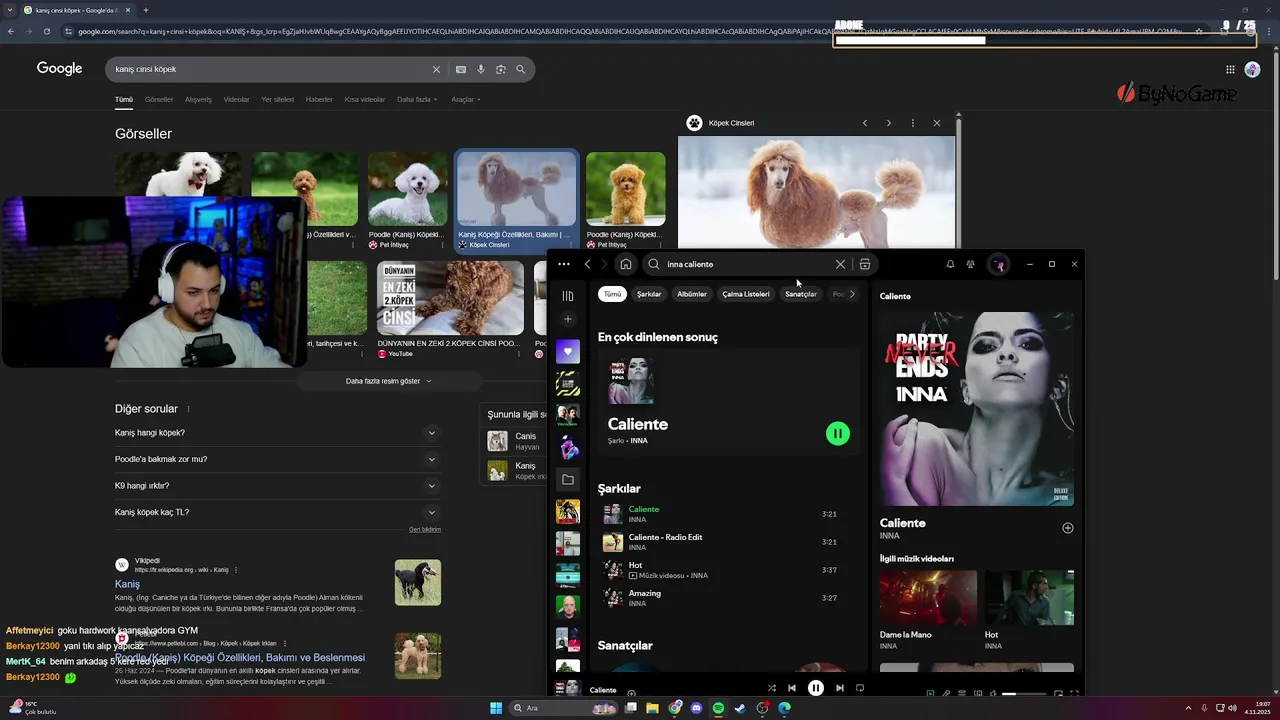The image size is (1280, 720).
Task: Click the Google logo
Action: [59, 68]
